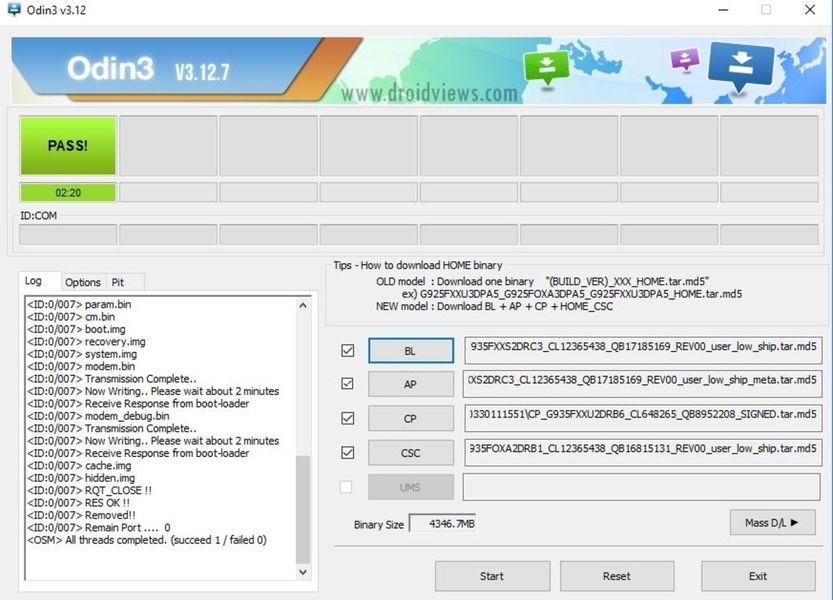Uncheck the CP checkbox
Screen dimensions: 833x600
[x=347, y=418]
